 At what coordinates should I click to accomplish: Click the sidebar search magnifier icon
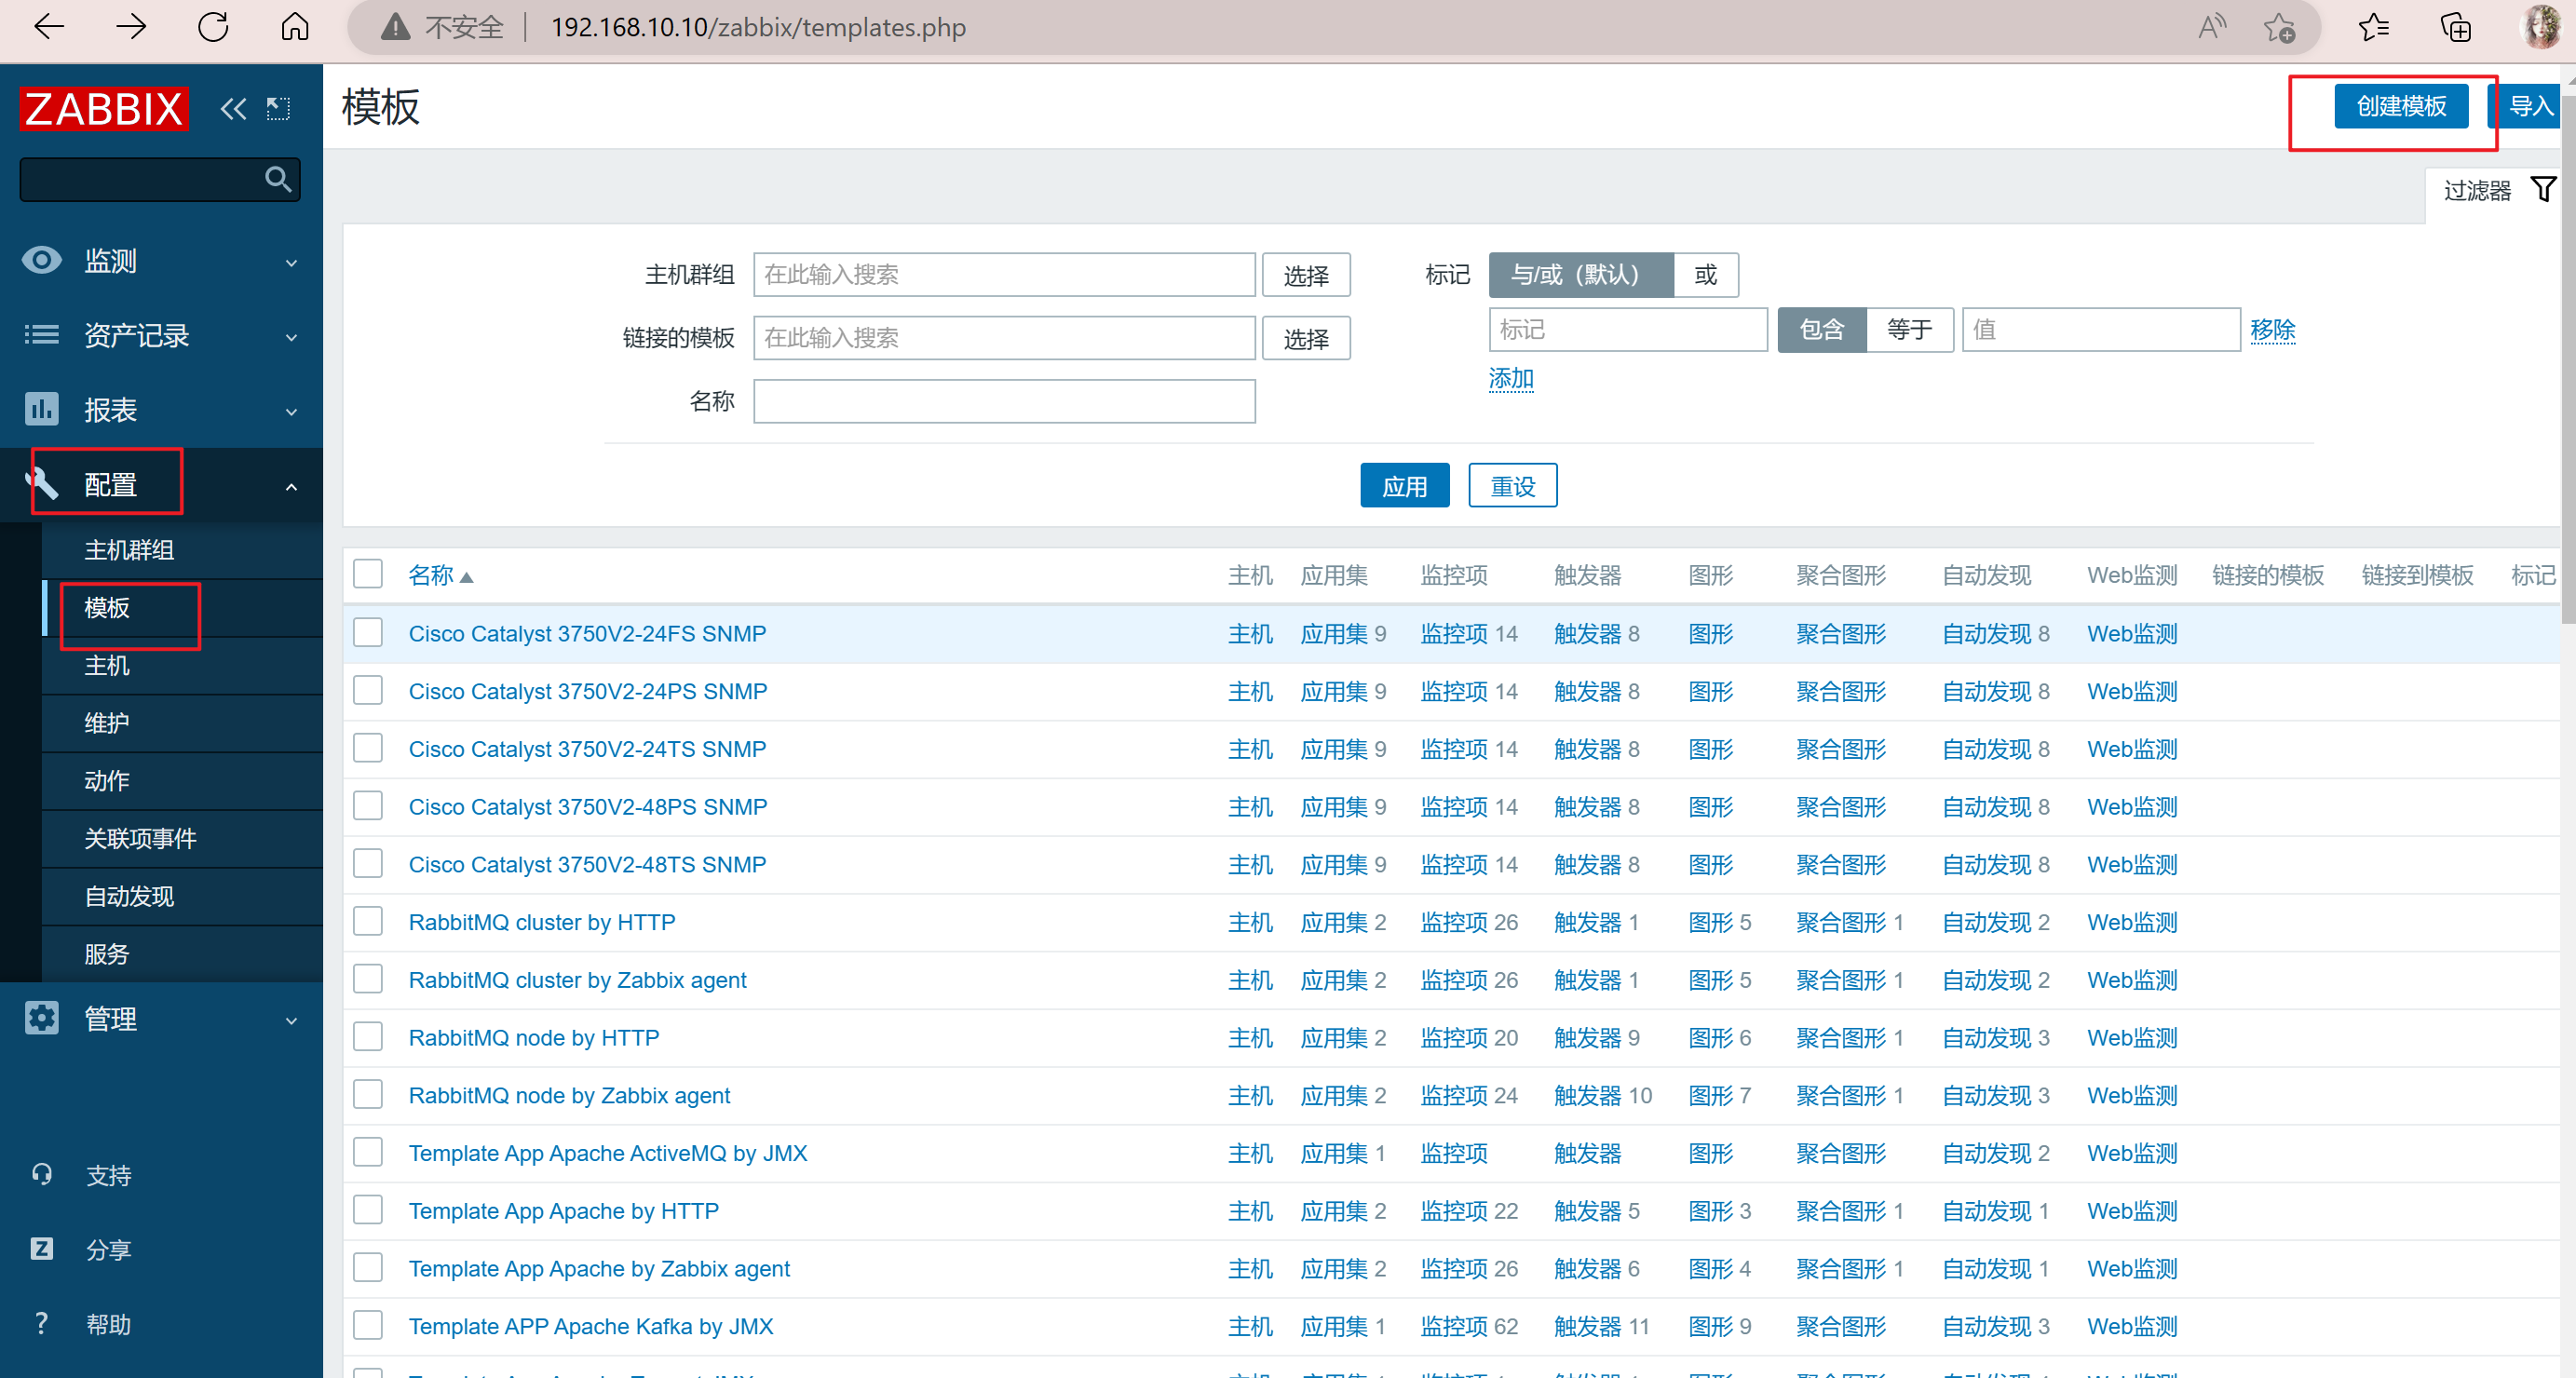278,179
